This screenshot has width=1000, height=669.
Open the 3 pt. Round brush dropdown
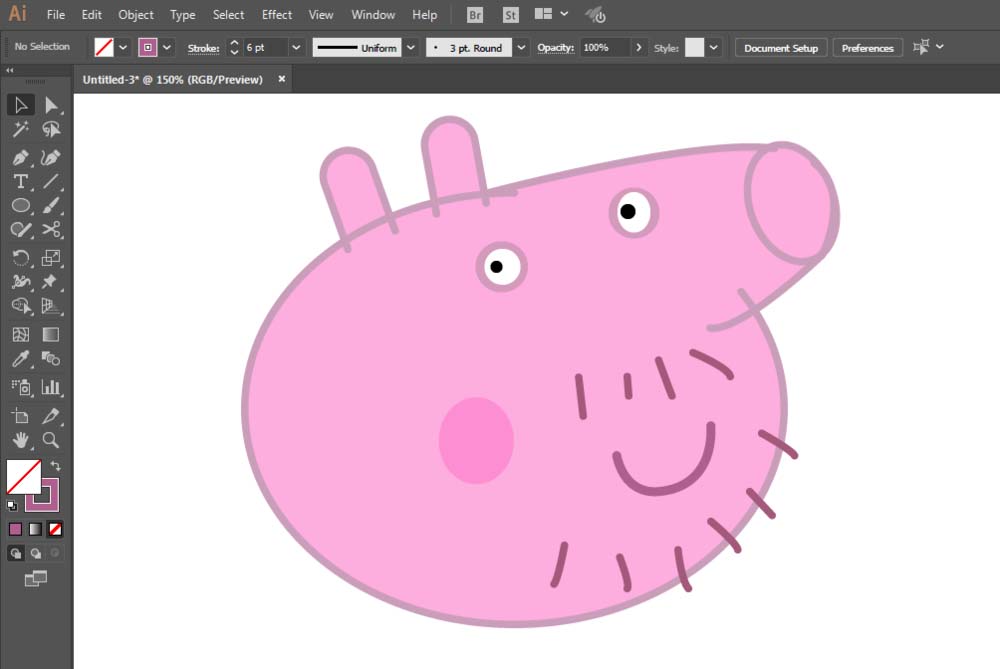point(521,47)
